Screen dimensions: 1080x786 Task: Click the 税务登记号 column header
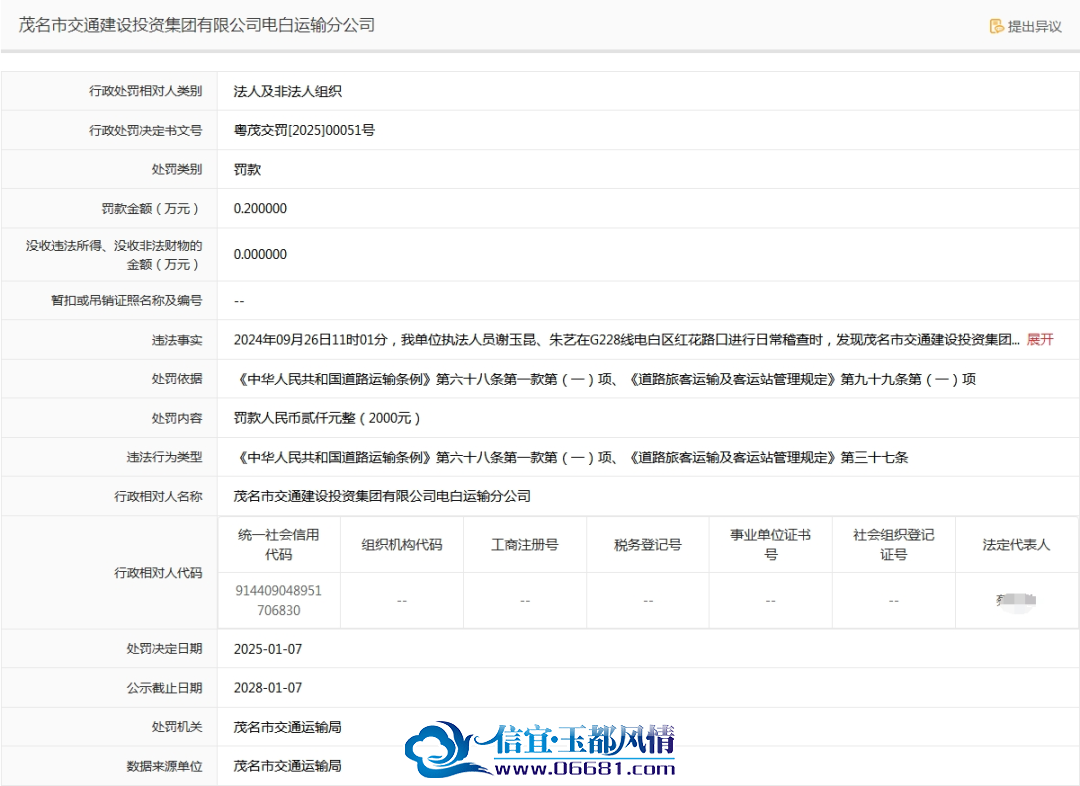(647, 544)
